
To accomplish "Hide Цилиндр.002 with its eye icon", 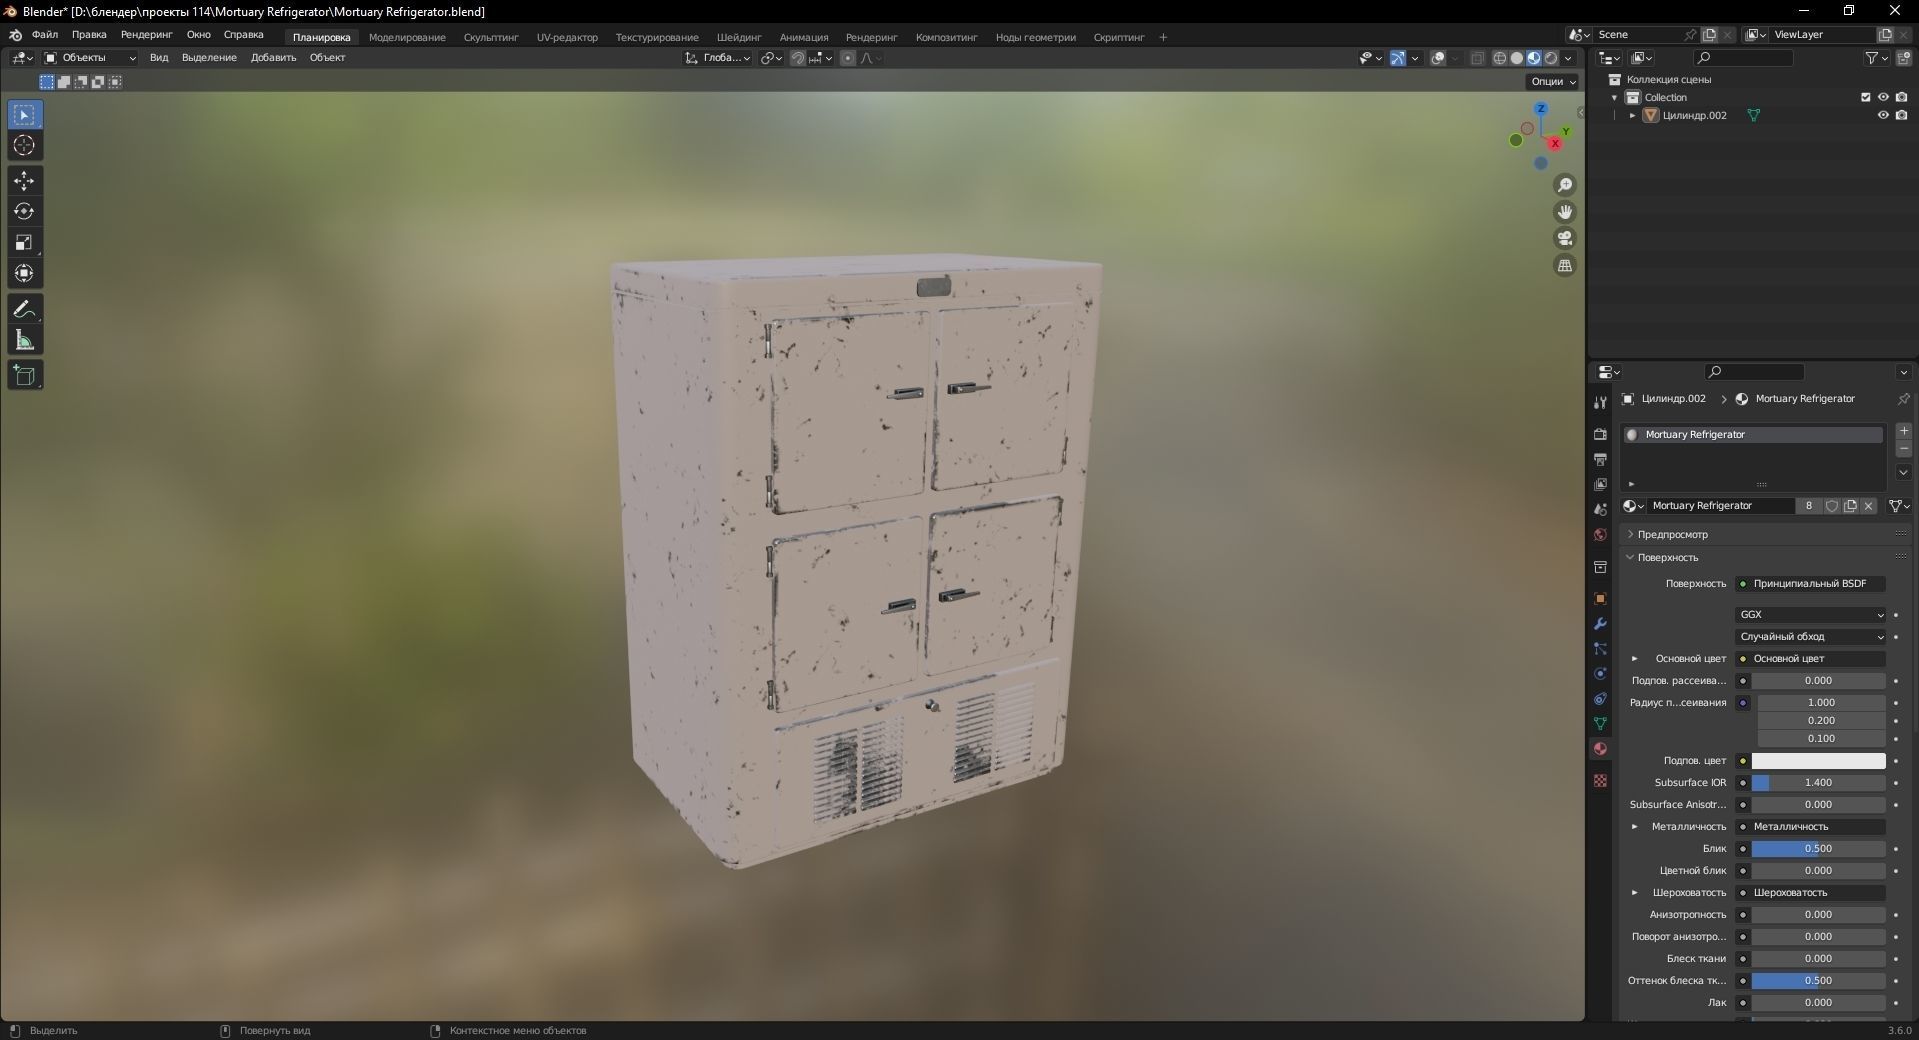I will point(1883,115).
